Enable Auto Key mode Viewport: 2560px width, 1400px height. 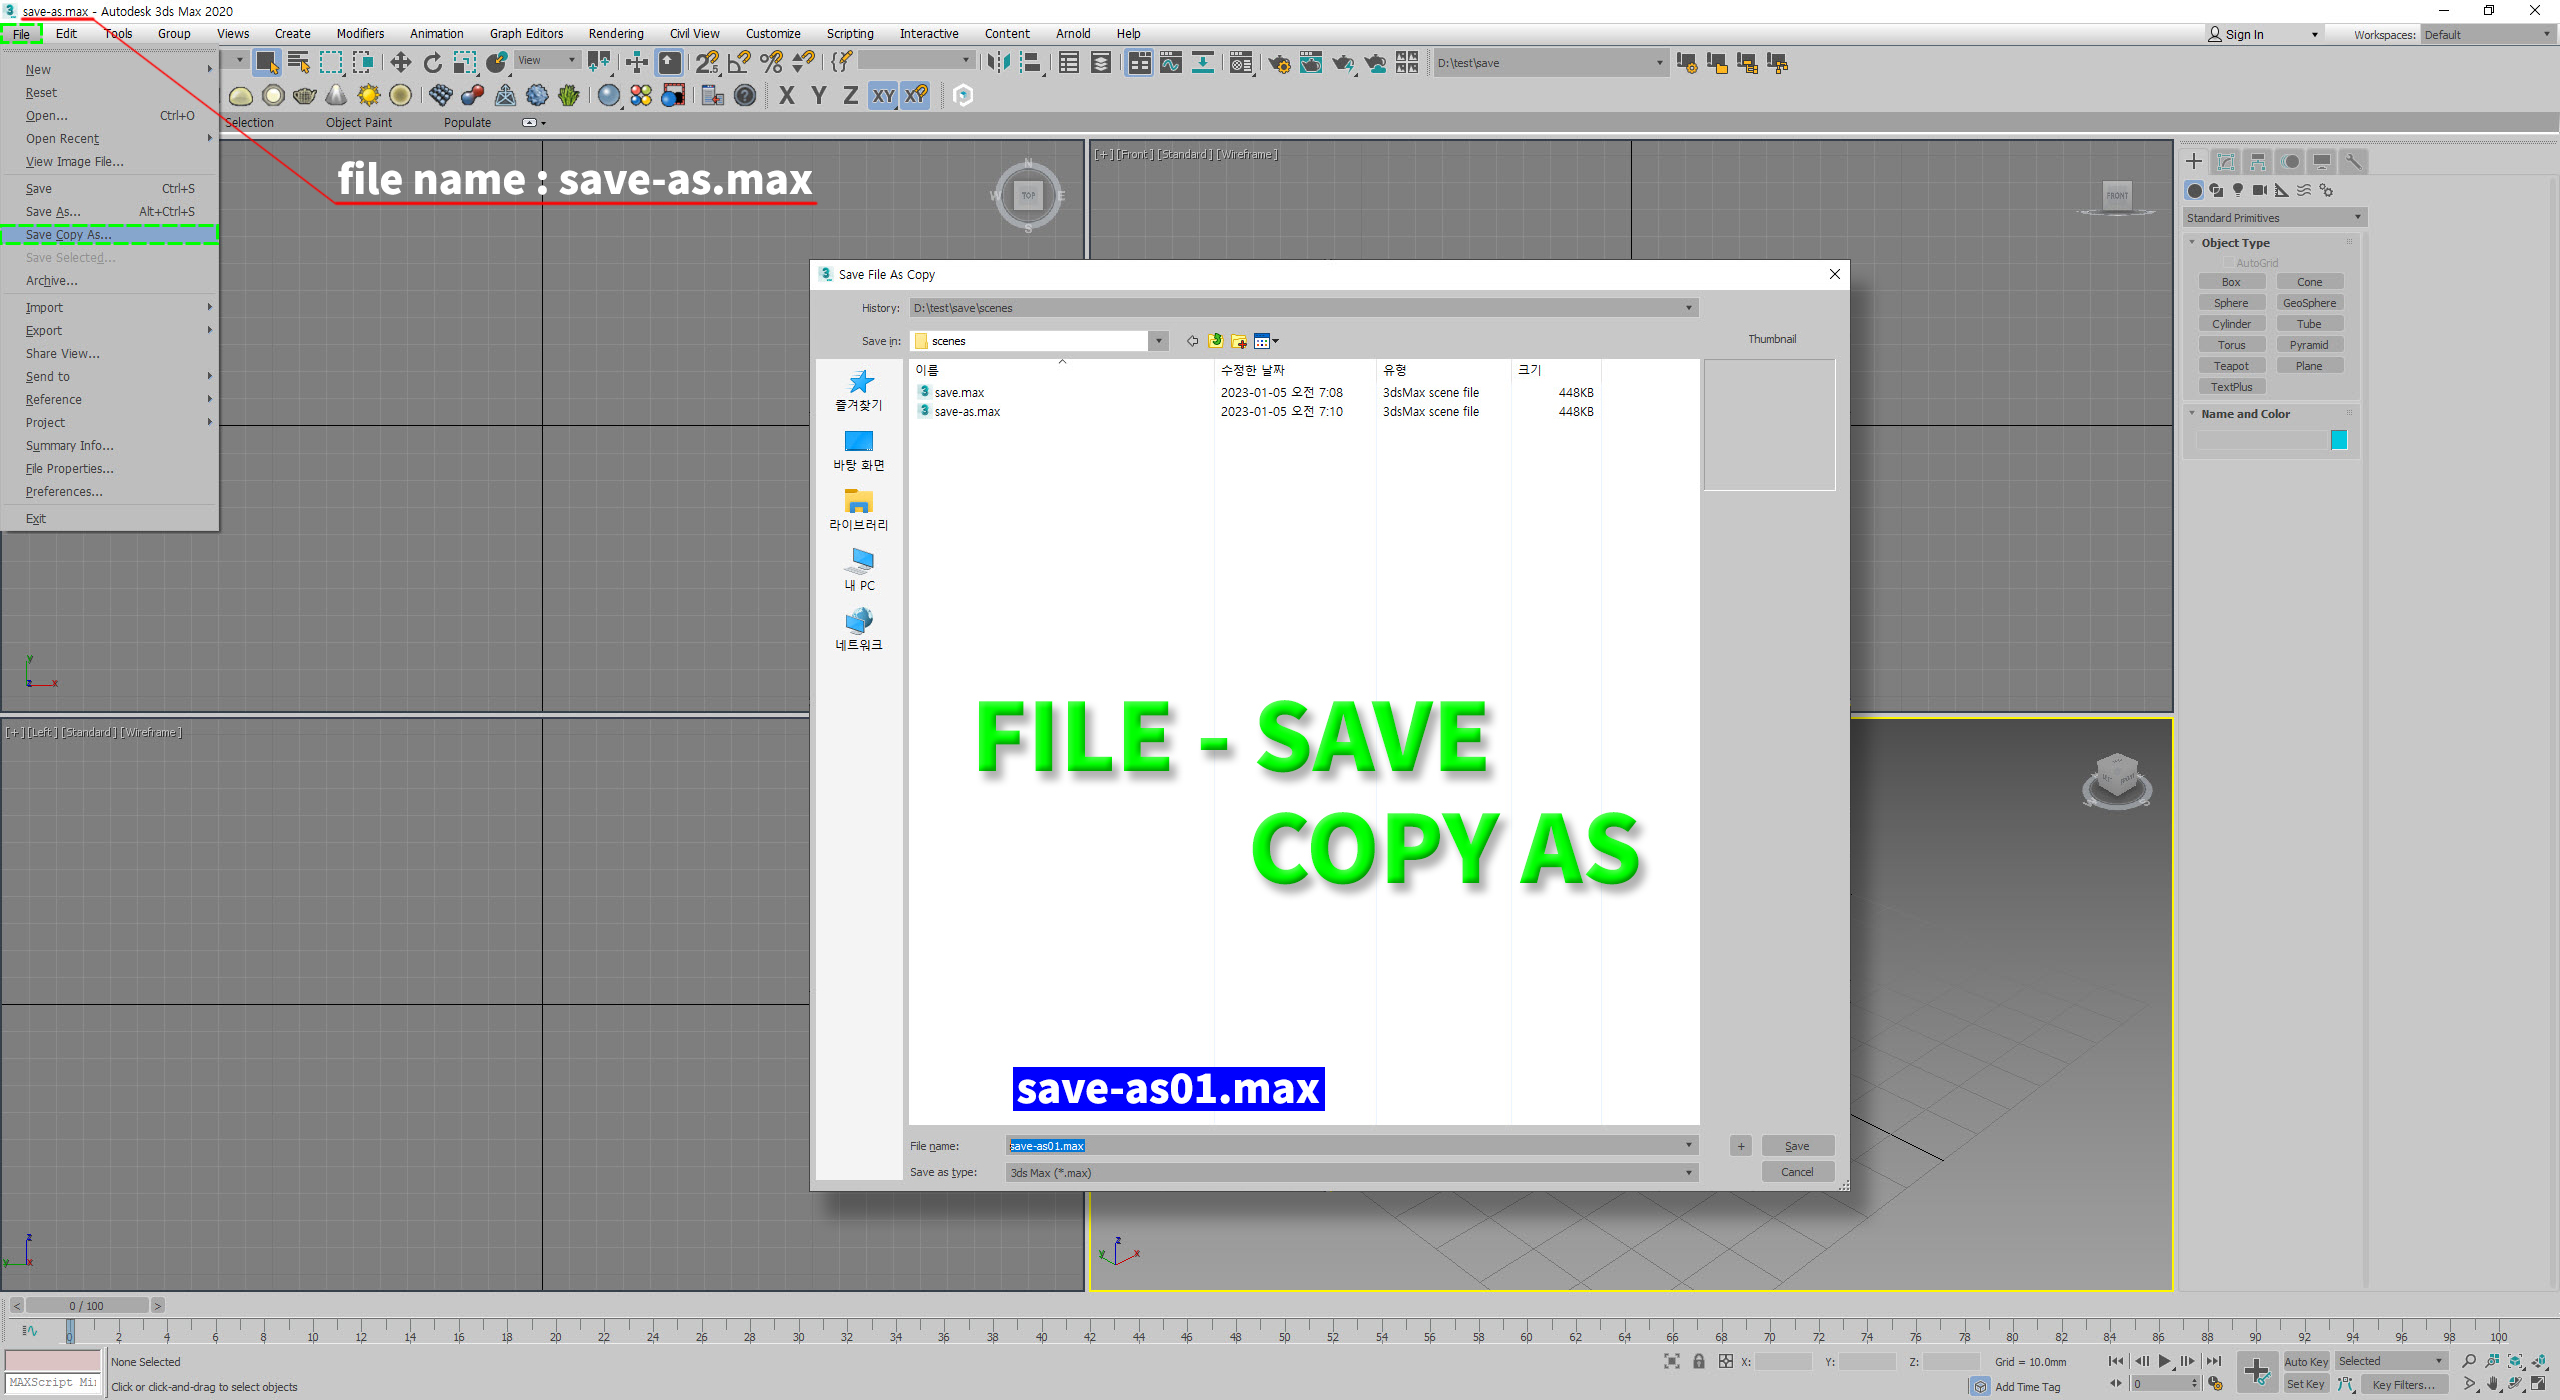(x=2305, y=1361)
